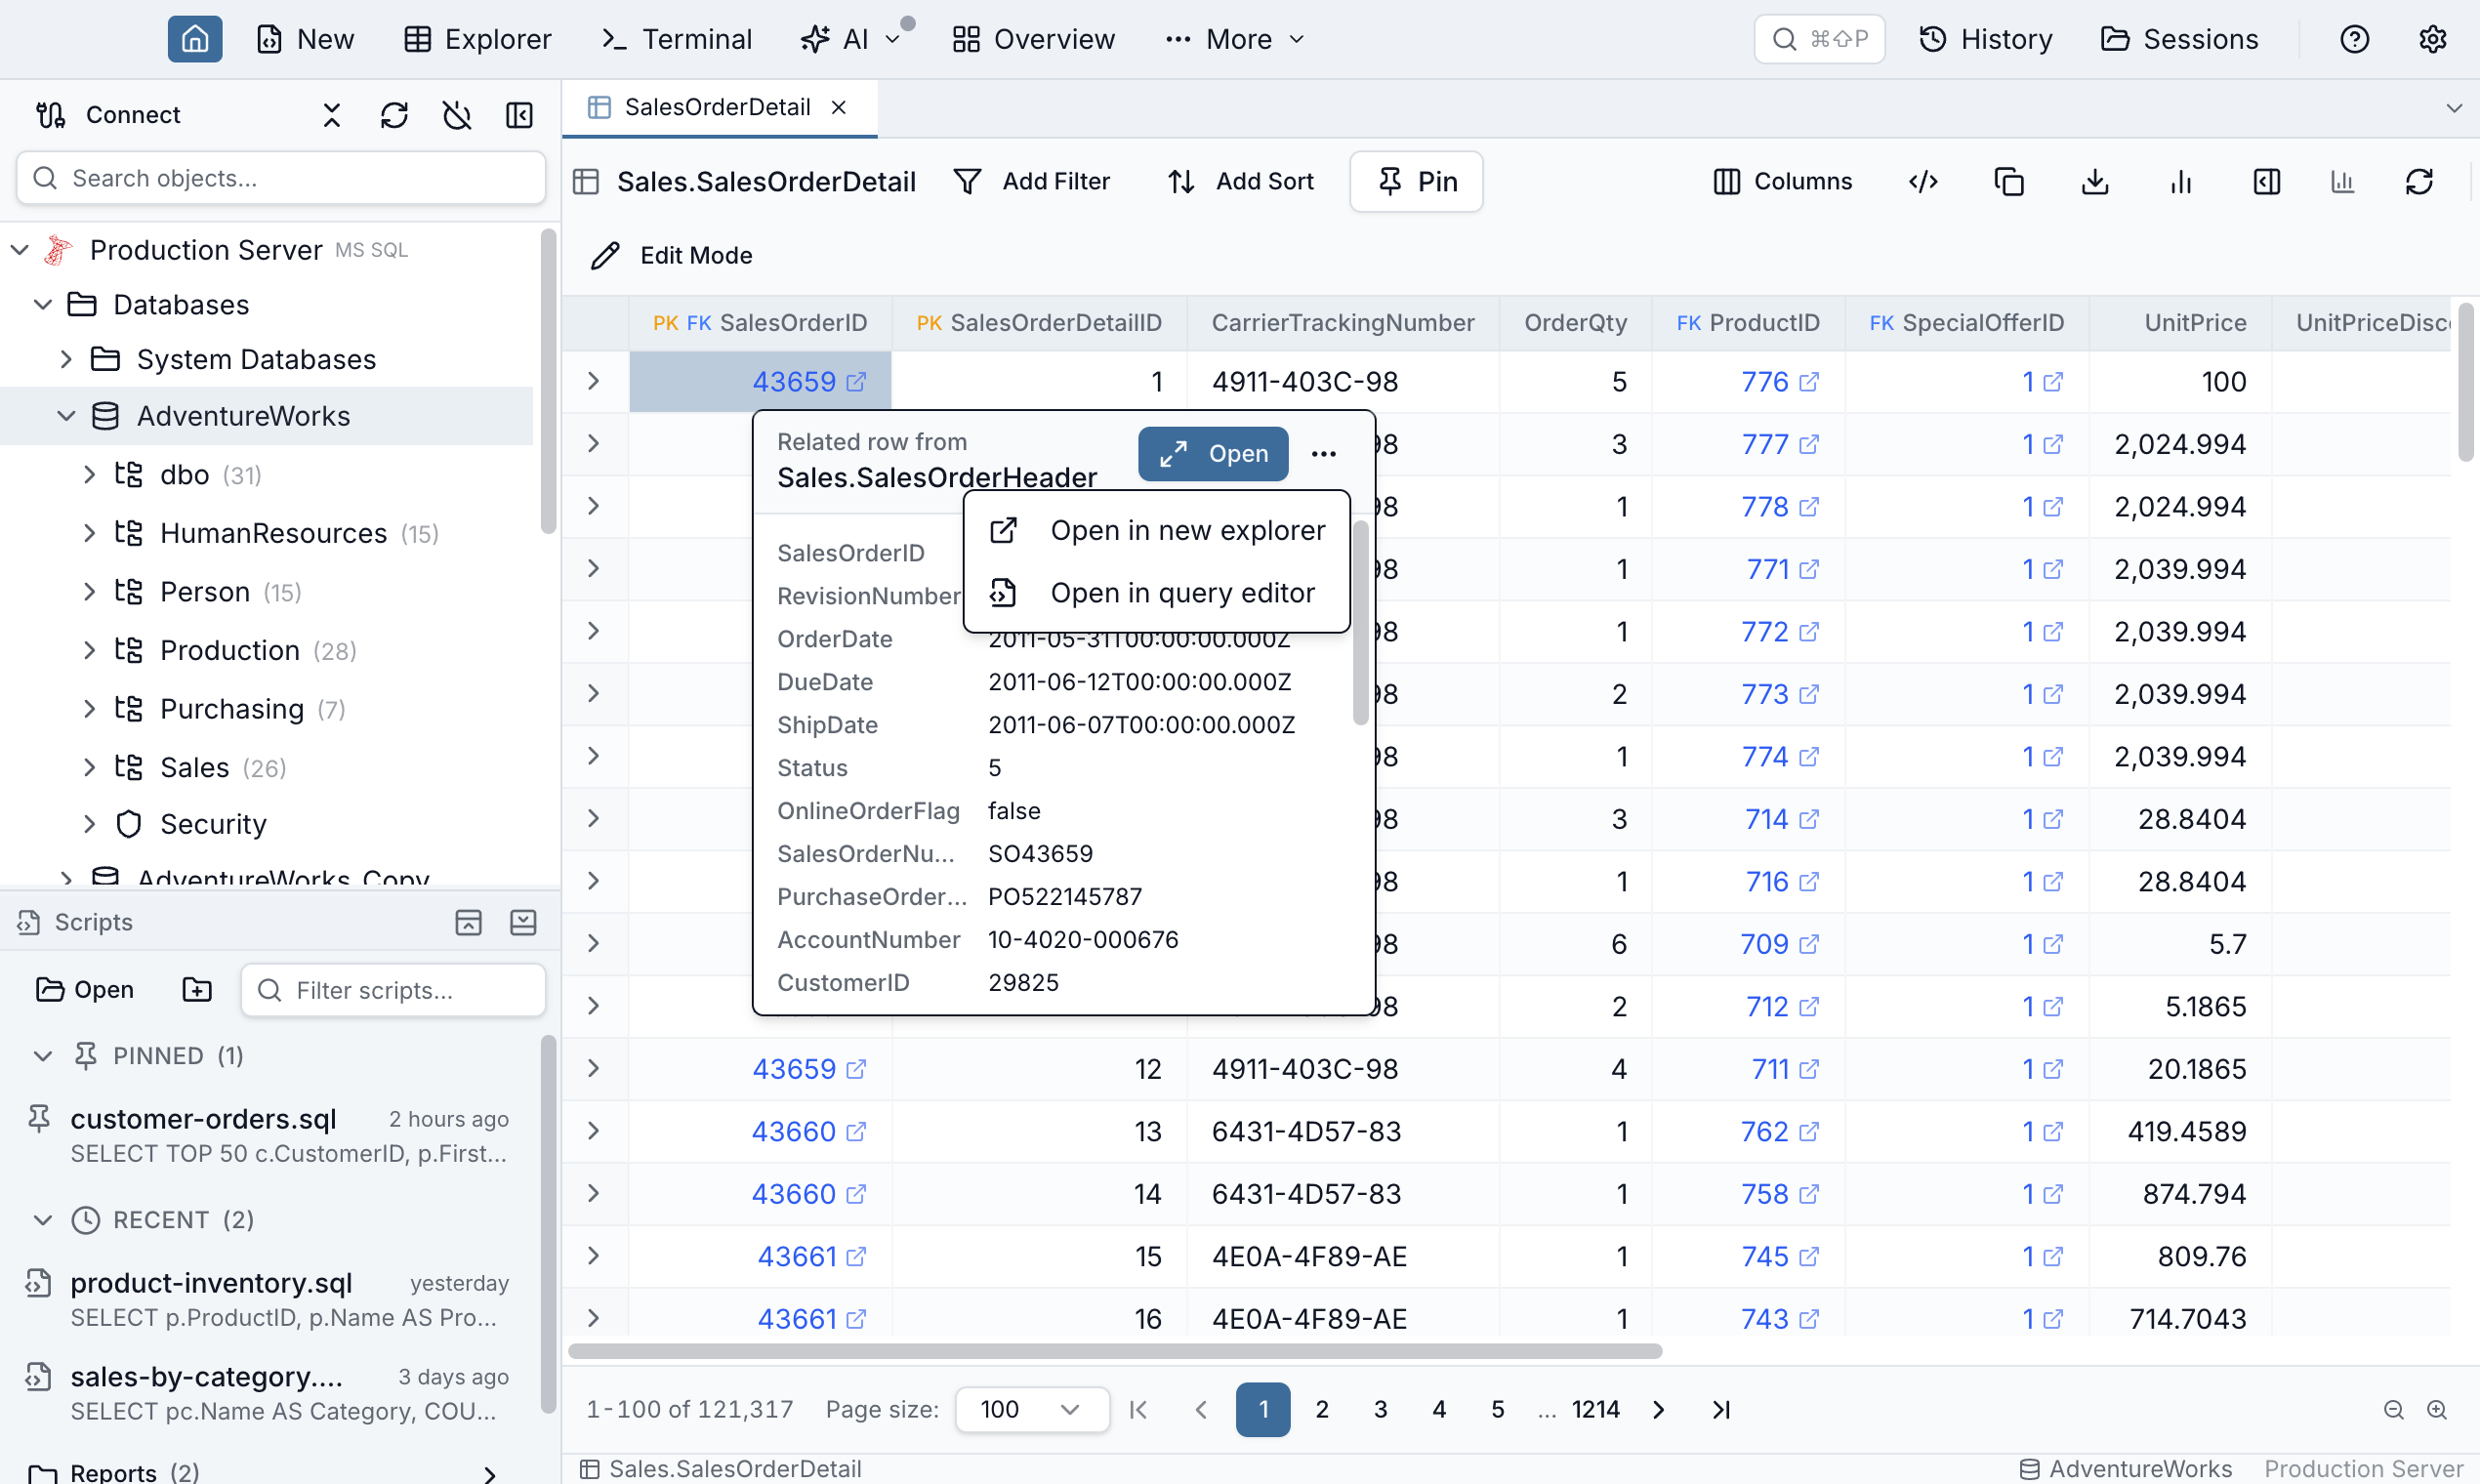Collapse the sidebar panel icon
The height and width of the screenshot is (1484, 2480).
(519, 115)
